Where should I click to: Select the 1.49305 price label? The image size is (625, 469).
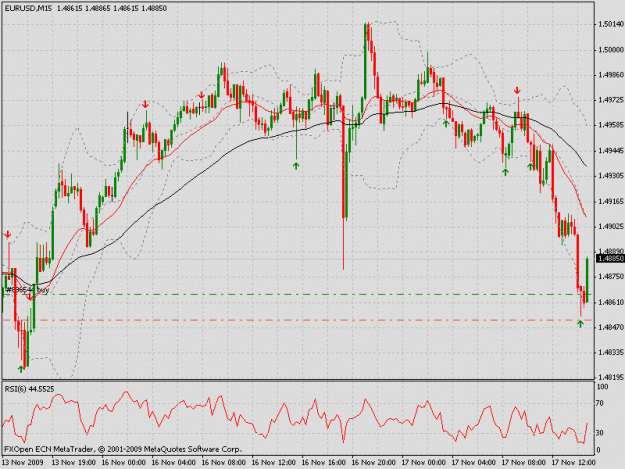pos(610,176)
